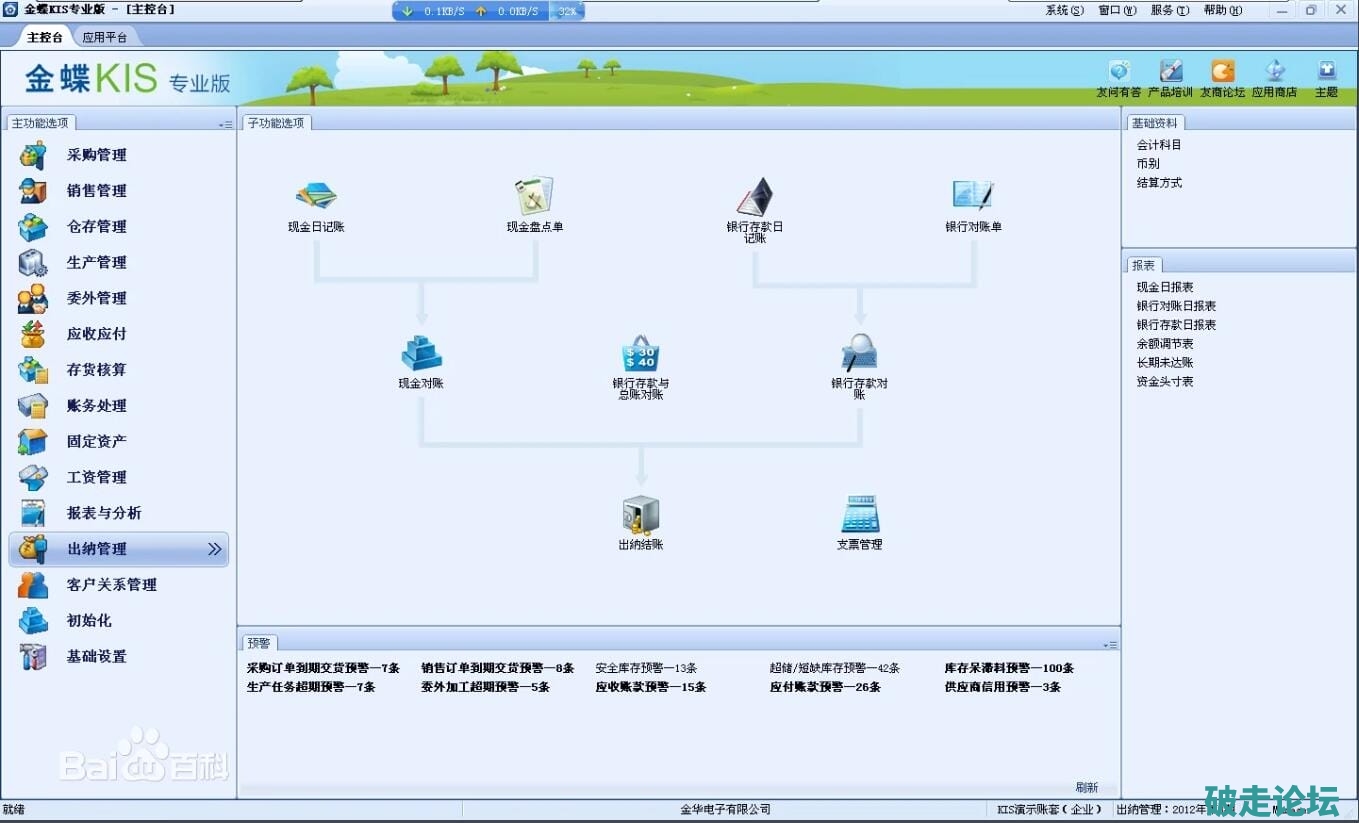Launch the 现金对账 module icon

coord(421,353)
